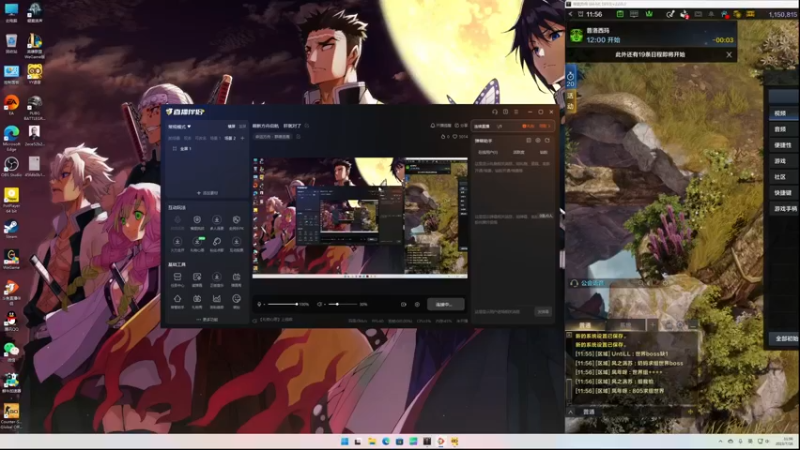Screen dimensions: 800x450
Task: Click the grey start-stream button below the preview
Action: [x=445, y=304]
